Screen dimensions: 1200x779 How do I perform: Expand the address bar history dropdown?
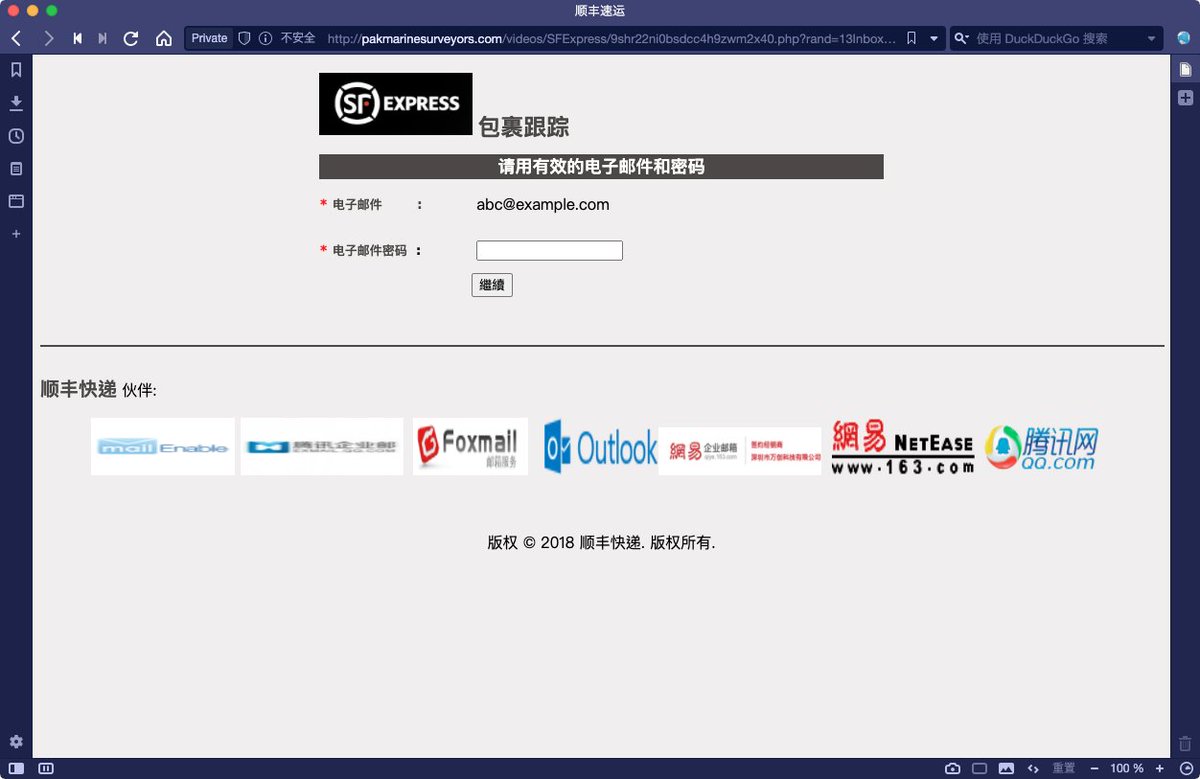[x=934, y=38]
